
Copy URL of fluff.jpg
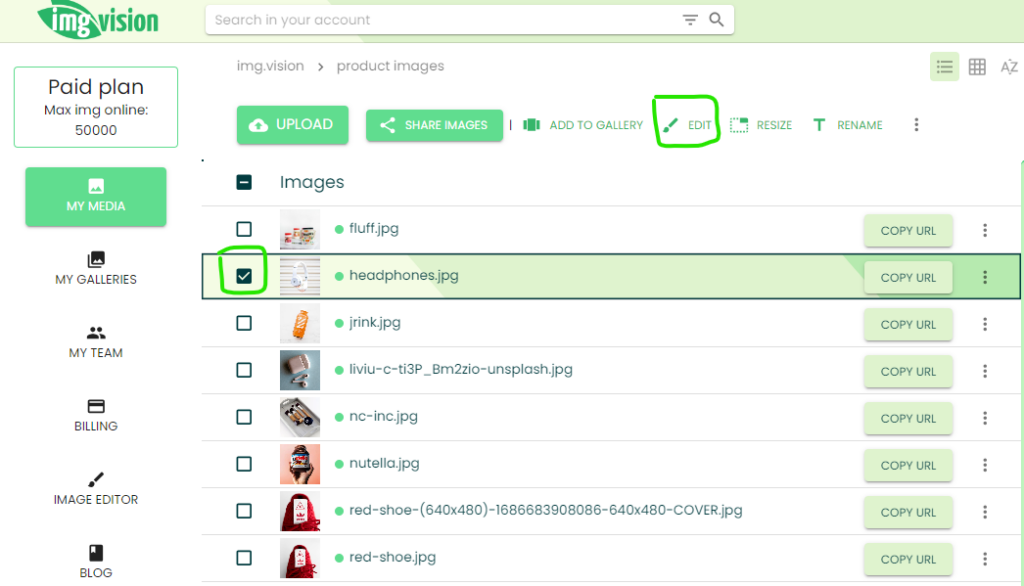click(908, 231)
